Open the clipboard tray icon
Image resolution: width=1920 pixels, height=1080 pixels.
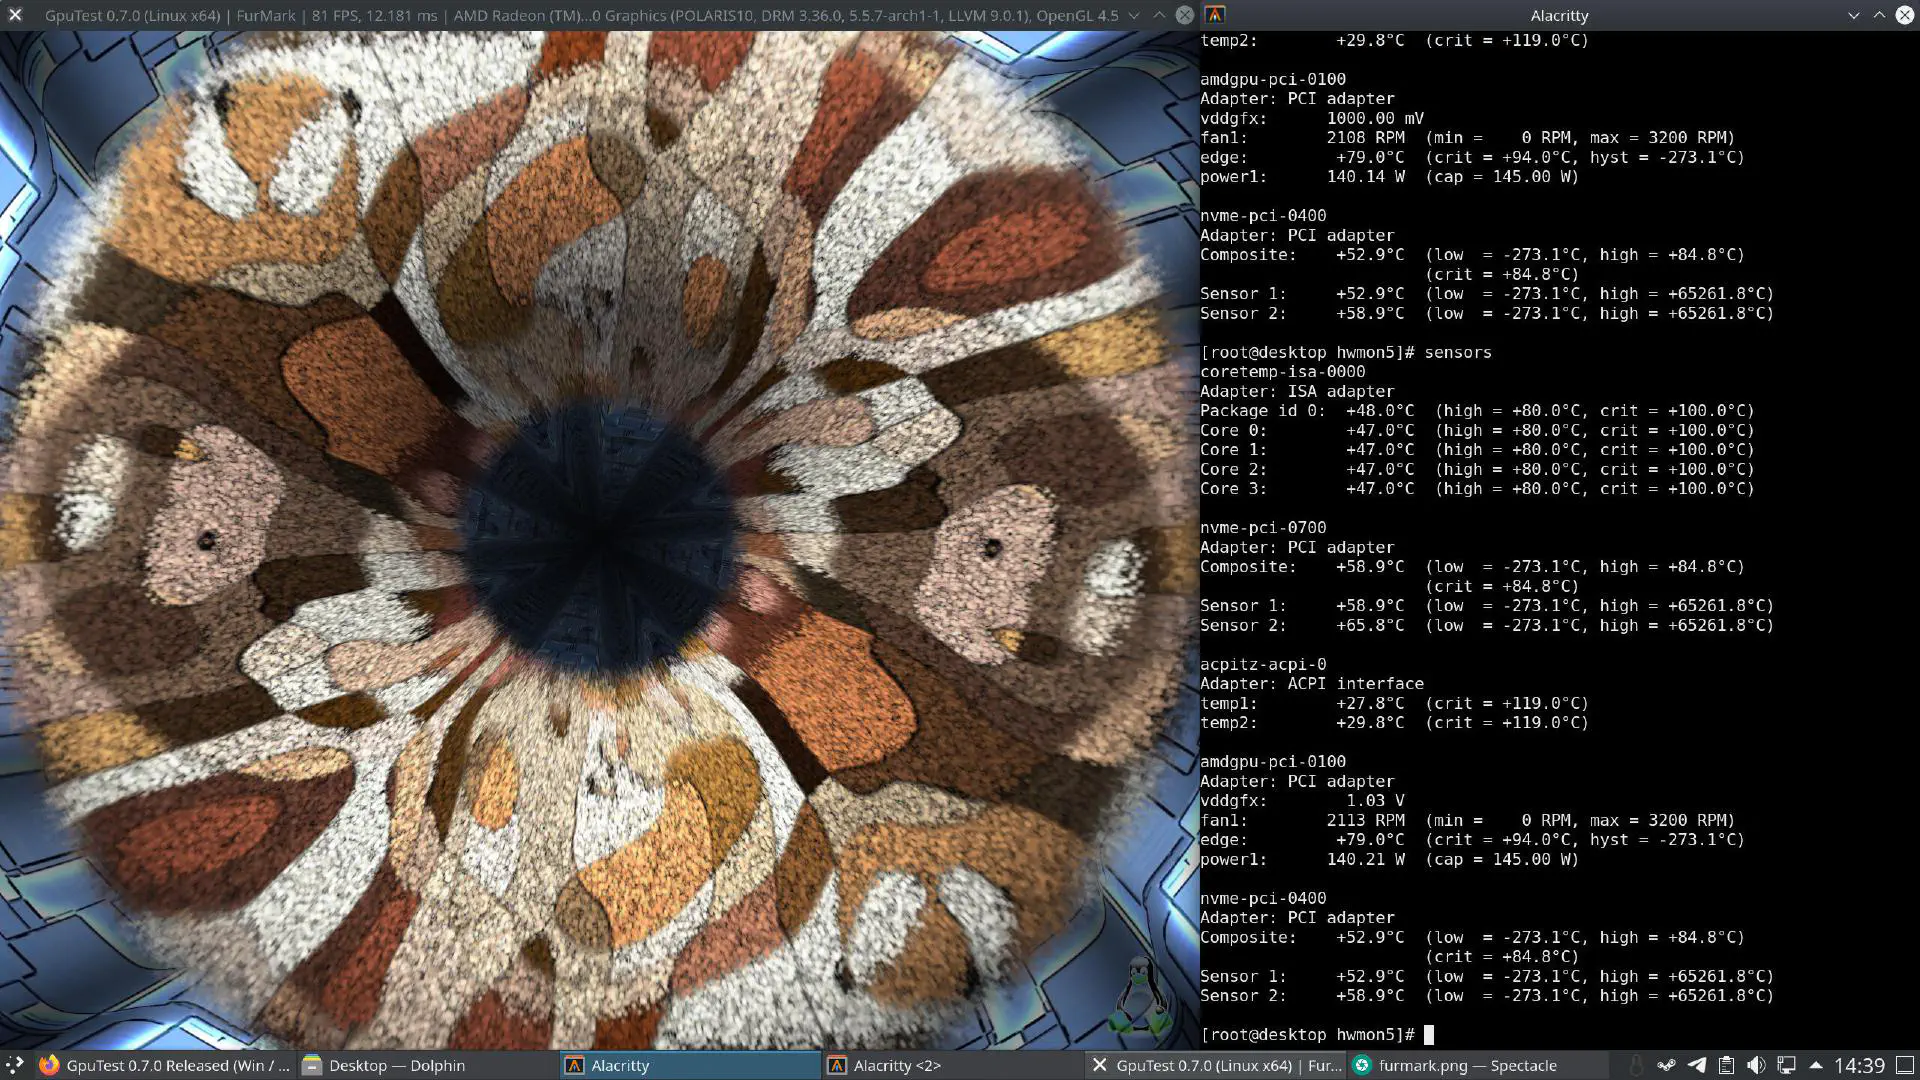pyautogui.click(x=1726, y=1065)
